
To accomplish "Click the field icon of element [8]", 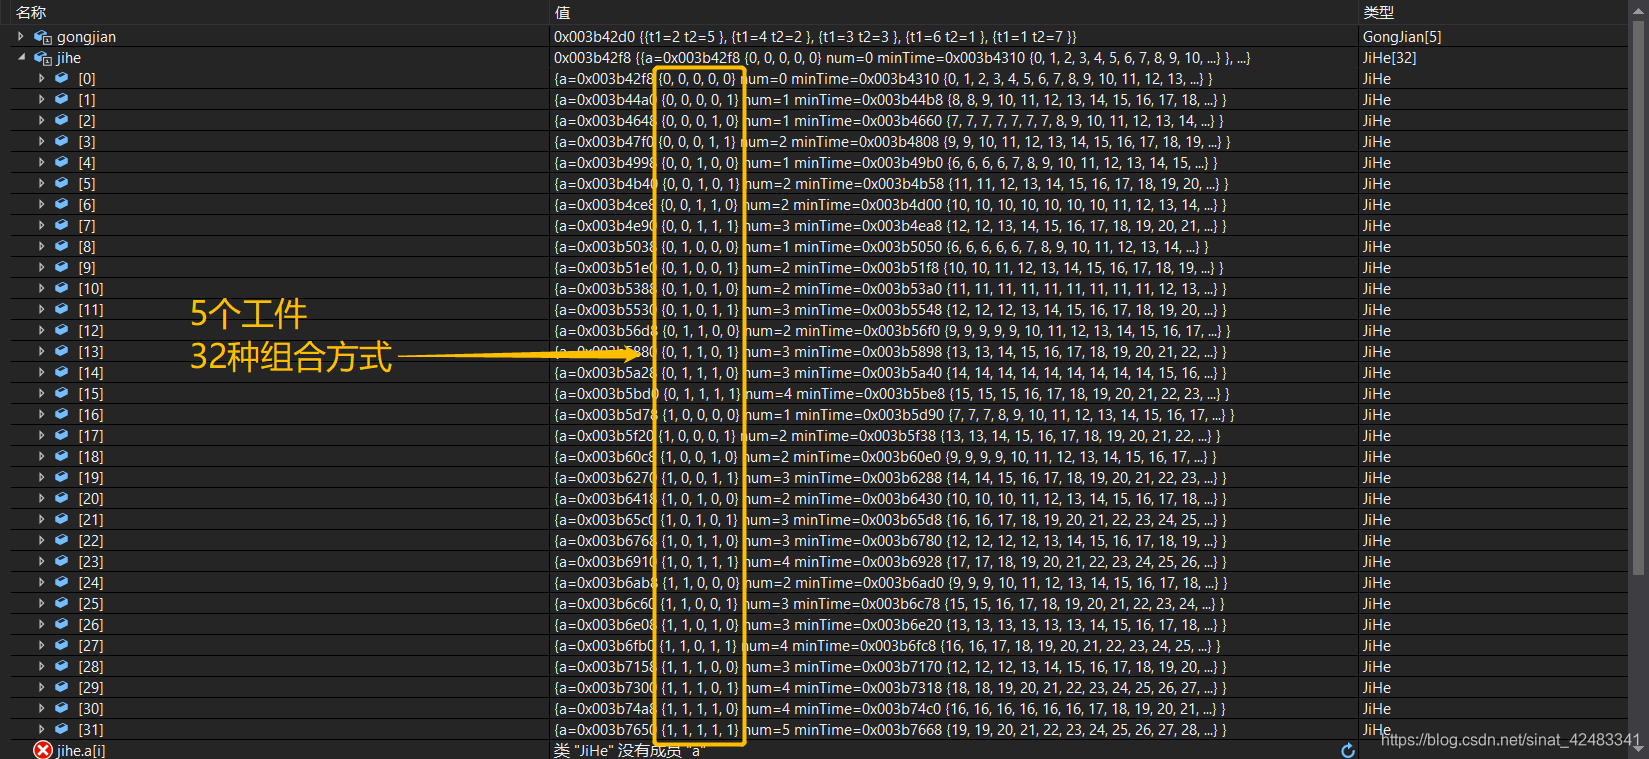I will (62, 246).
